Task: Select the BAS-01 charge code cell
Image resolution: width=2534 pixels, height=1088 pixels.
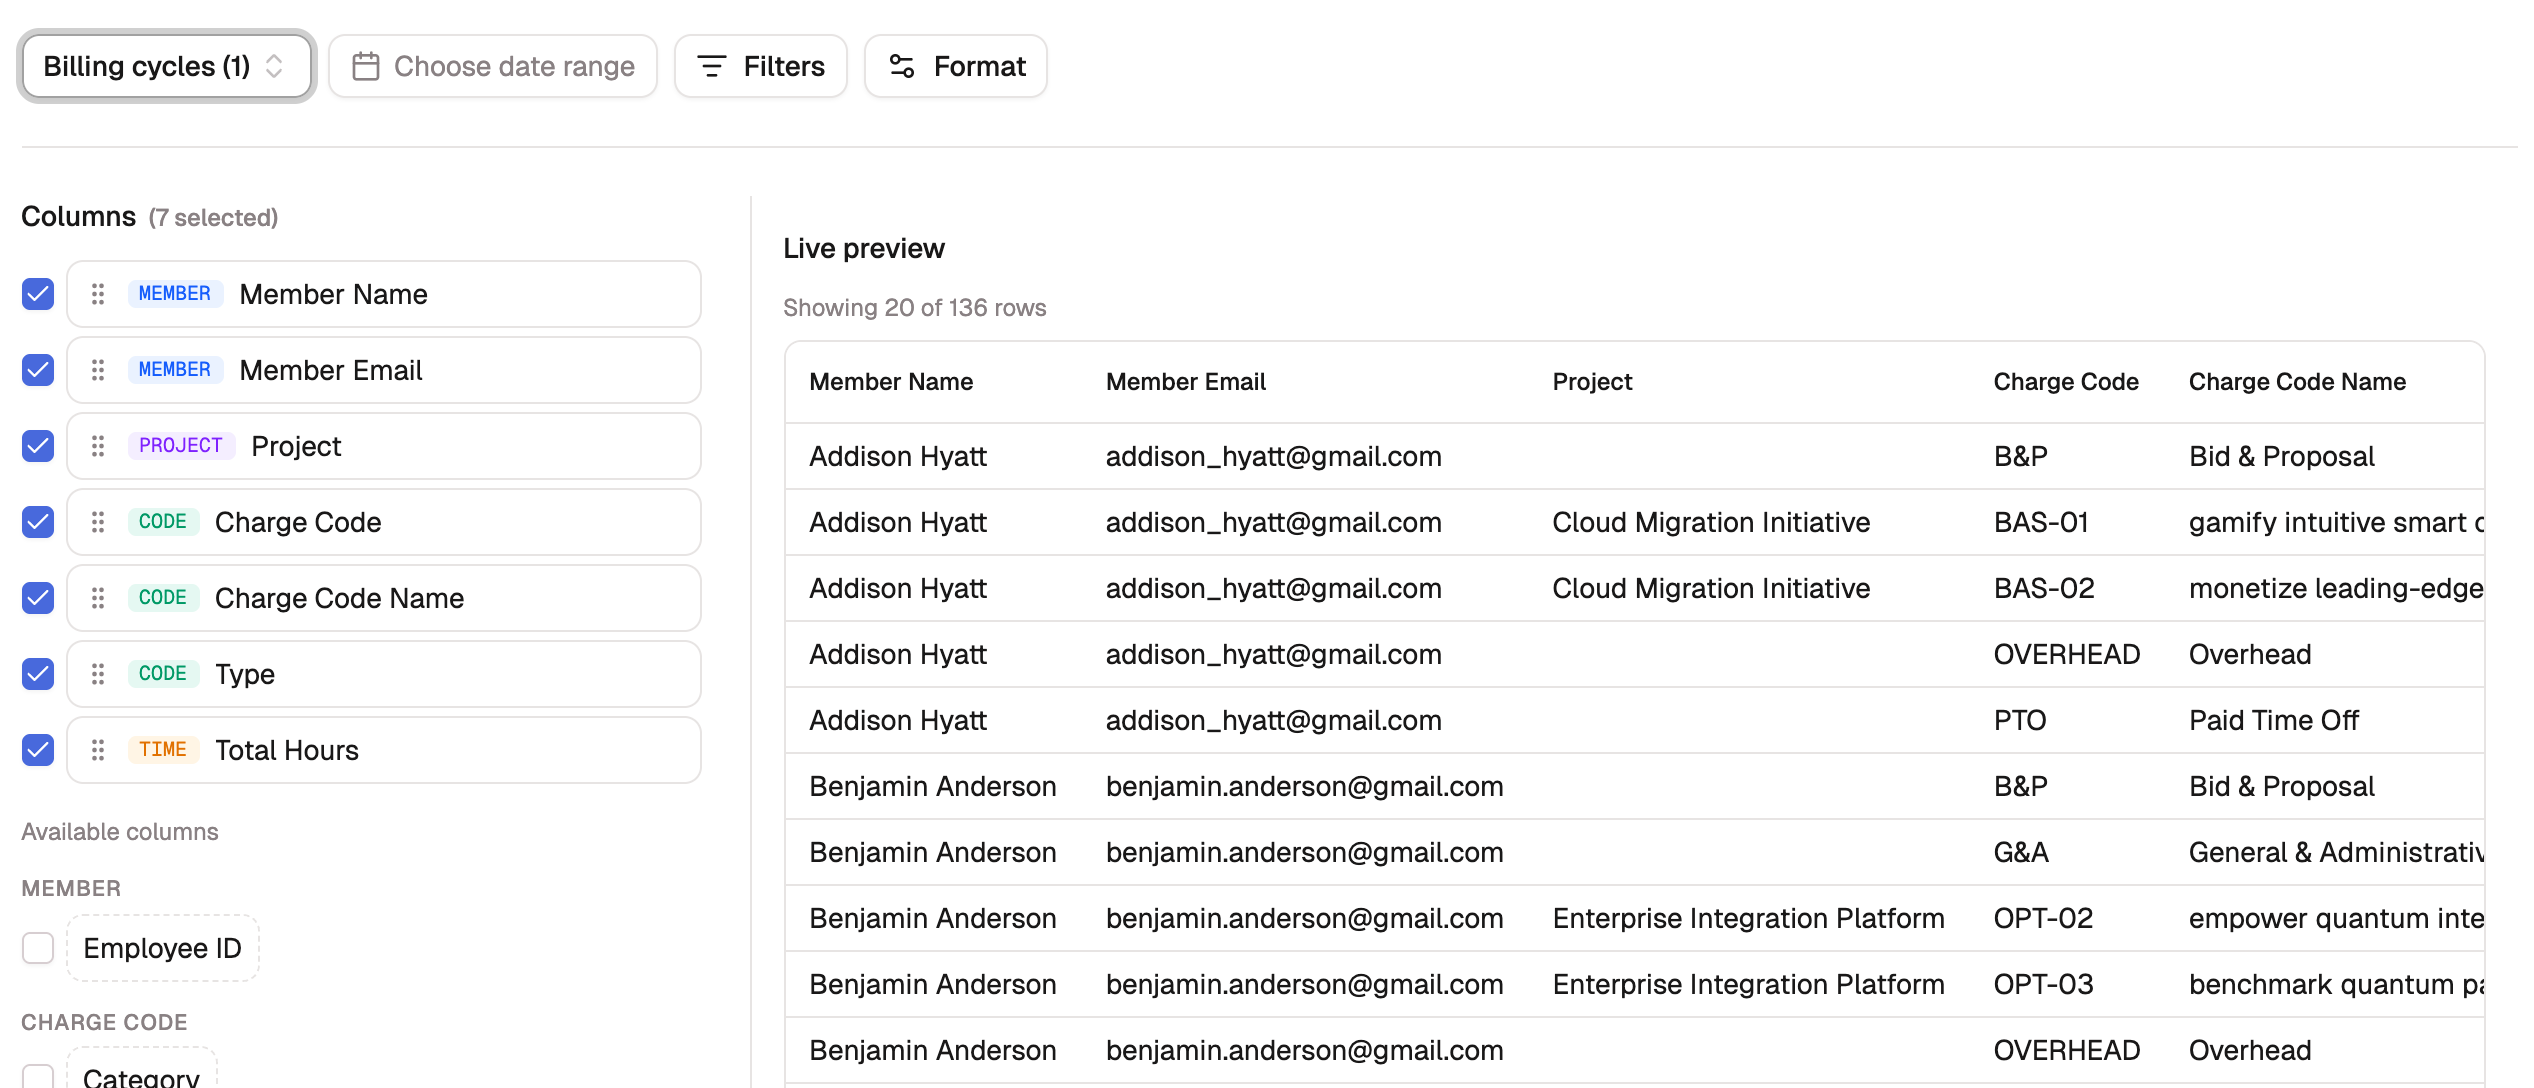Action: point(2041,522)
